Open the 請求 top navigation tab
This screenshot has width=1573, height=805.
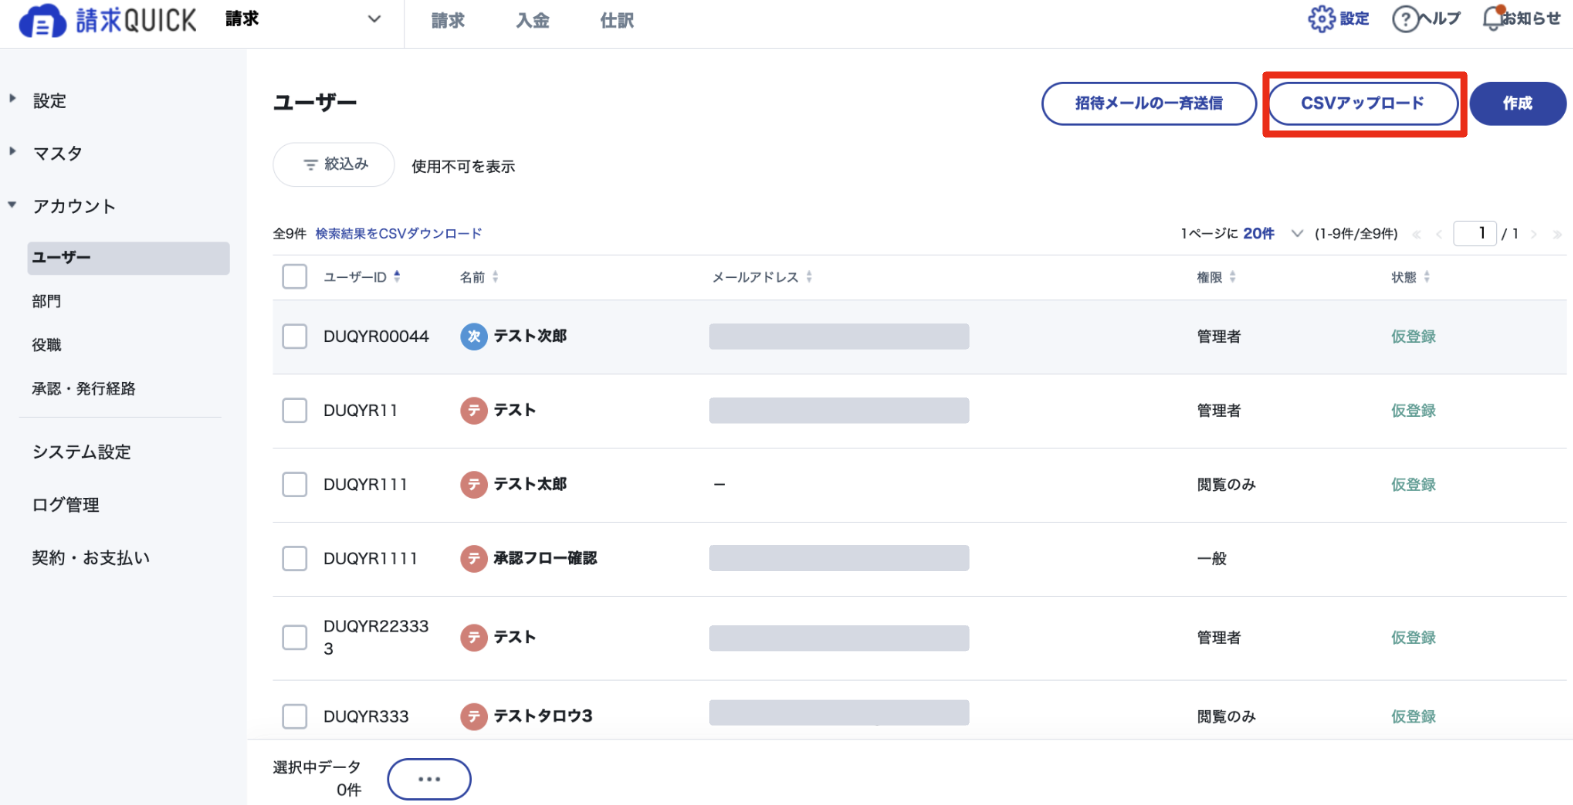[448, 21]
